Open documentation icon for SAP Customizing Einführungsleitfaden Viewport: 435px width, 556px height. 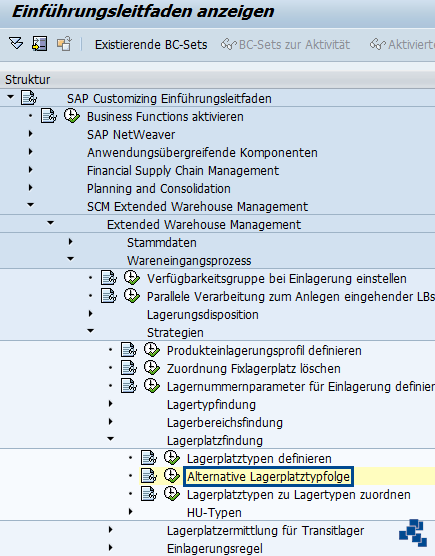[x=29, y=98]
